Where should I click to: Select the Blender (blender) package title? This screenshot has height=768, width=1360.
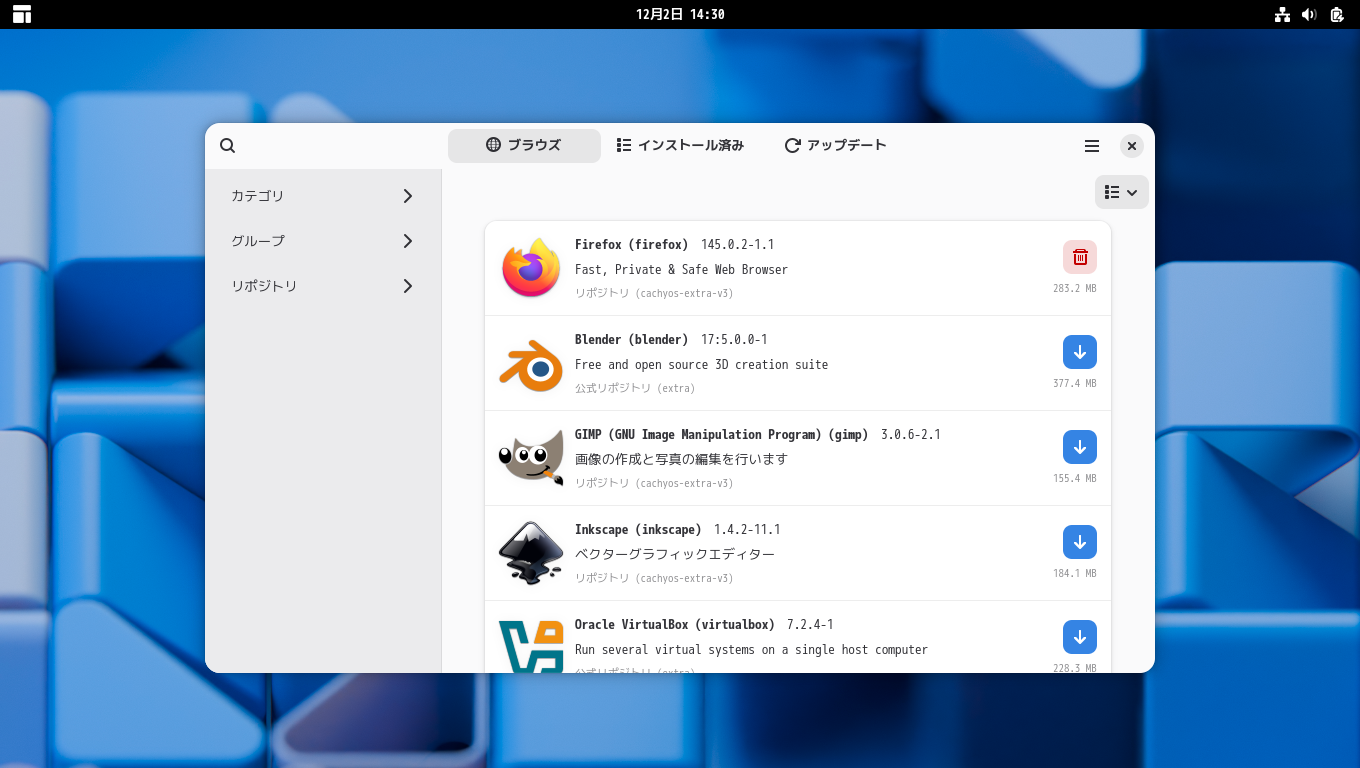[632, 340]
